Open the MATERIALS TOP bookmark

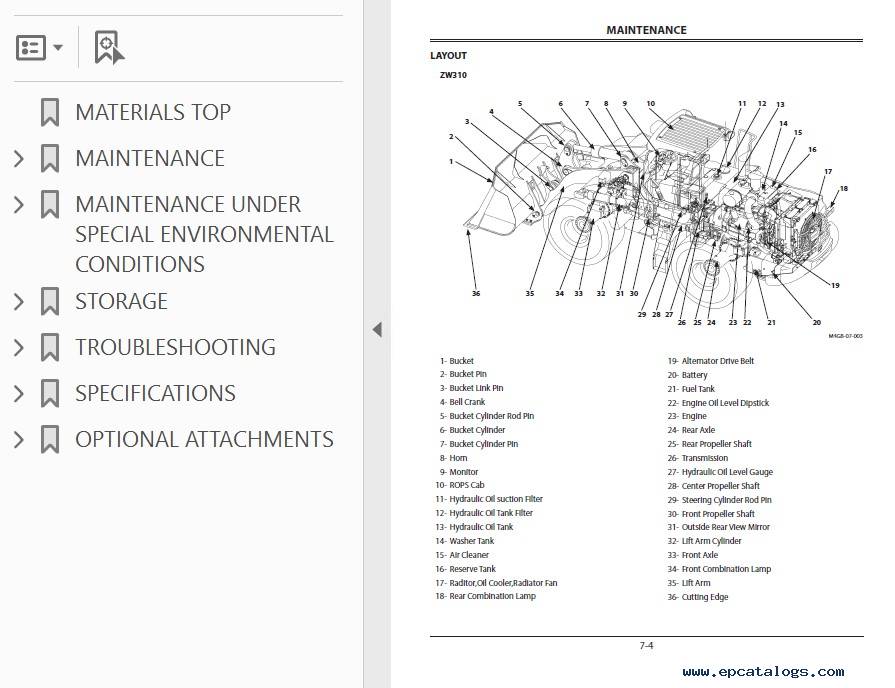153,112
